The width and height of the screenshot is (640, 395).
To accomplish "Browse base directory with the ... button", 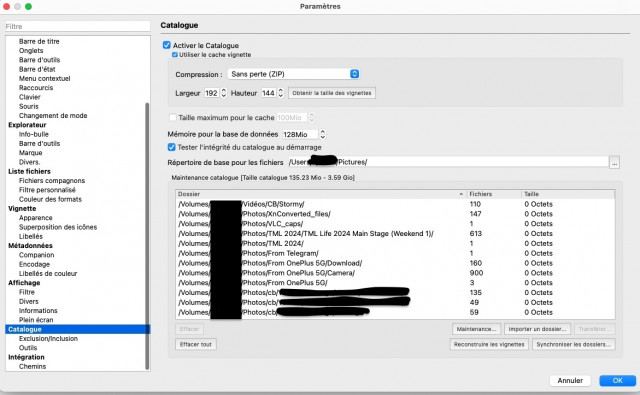I will [615, 162].
